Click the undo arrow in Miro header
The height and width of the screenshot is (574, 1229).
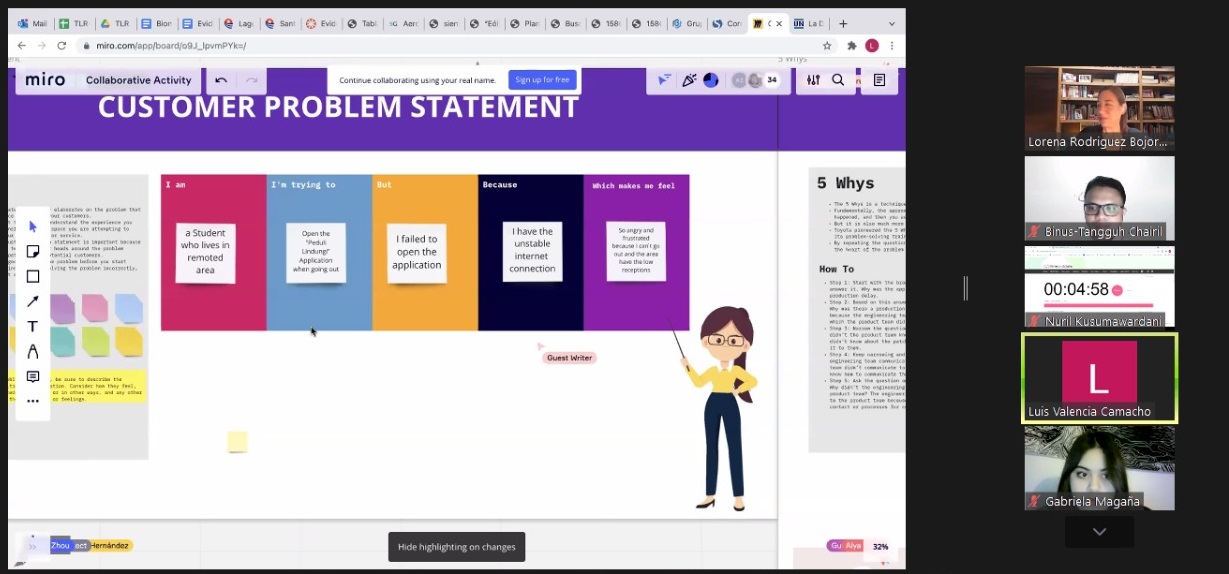(221, 80)
